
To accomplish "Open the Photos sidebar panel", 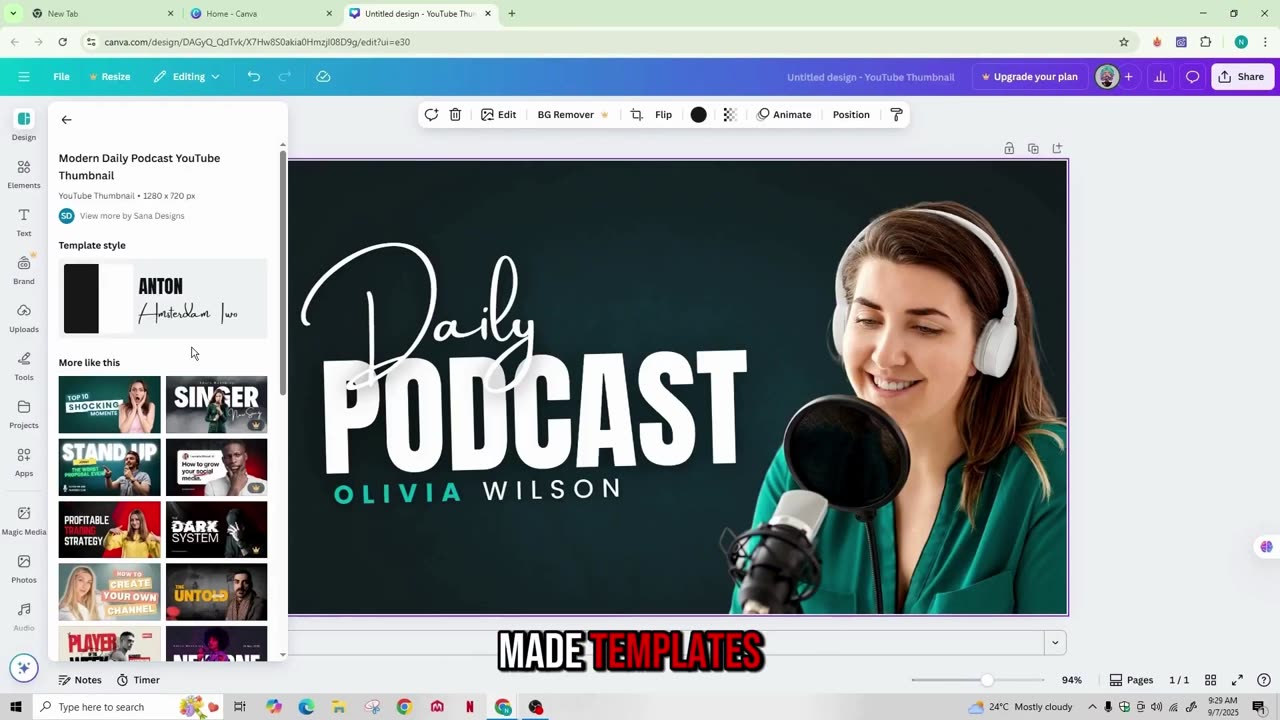I will tap(24, 568).
